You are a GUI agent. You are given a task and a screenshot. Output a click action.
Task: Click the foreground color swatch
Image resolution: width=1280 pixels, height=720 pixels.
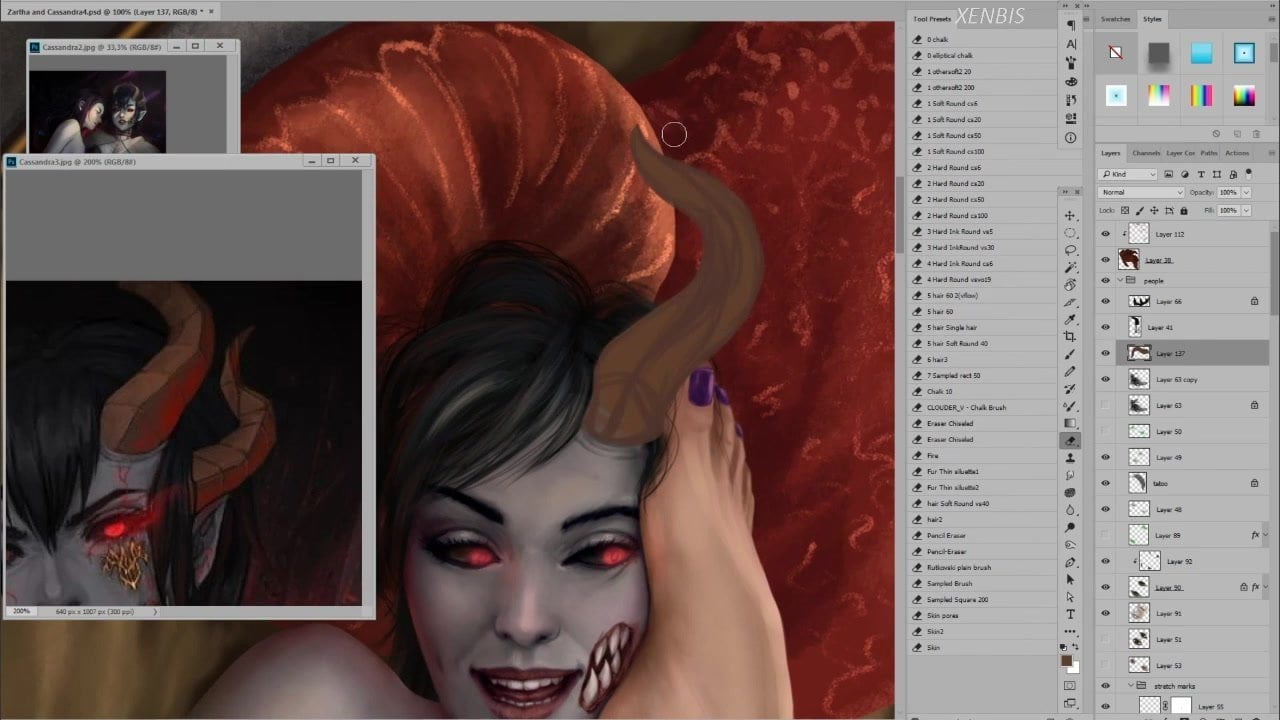pyautogui.click(x=1067, y=661)
